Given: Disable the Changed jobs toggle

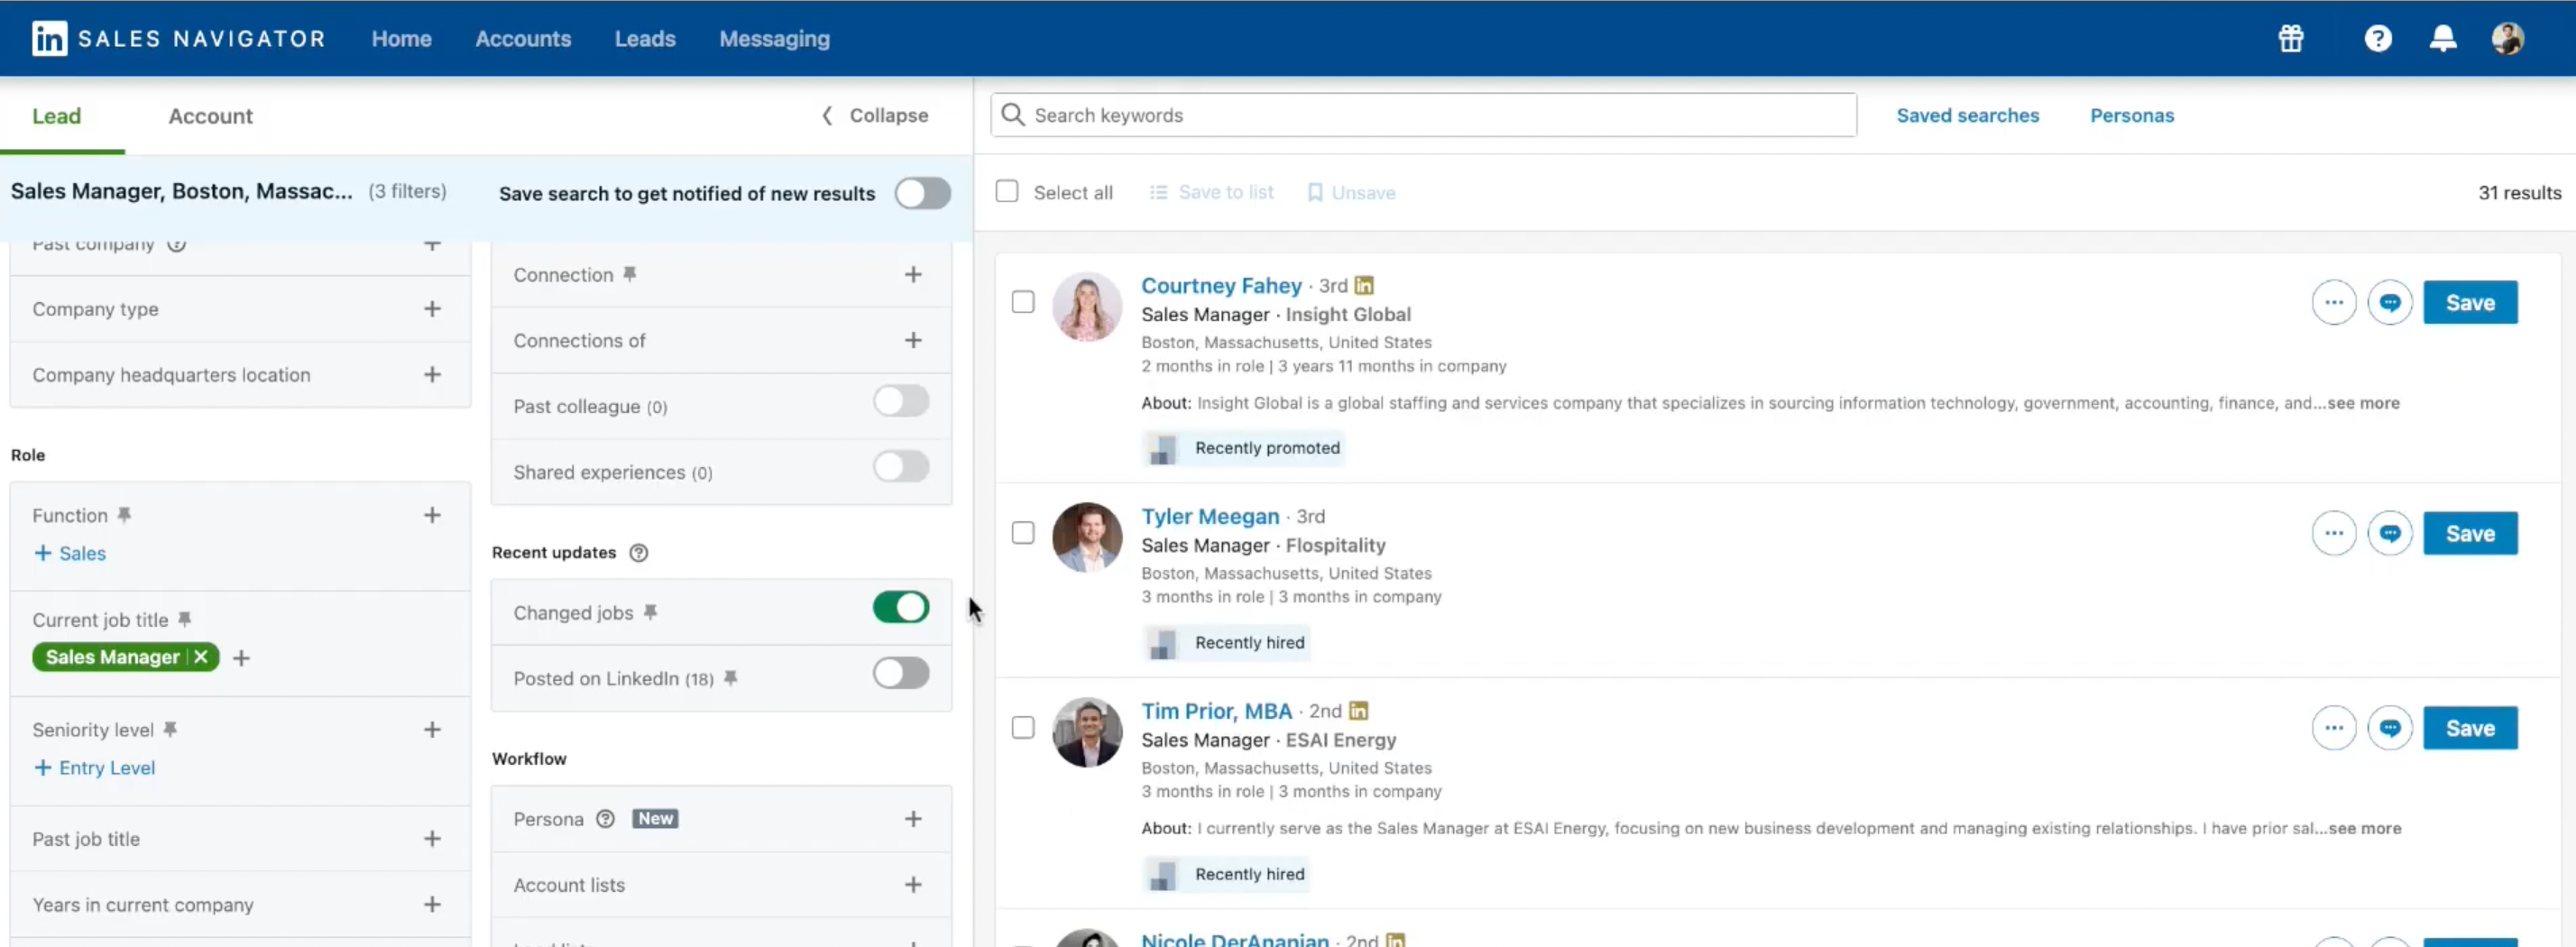Looking at the screenshot, I should tap(900, 608).
